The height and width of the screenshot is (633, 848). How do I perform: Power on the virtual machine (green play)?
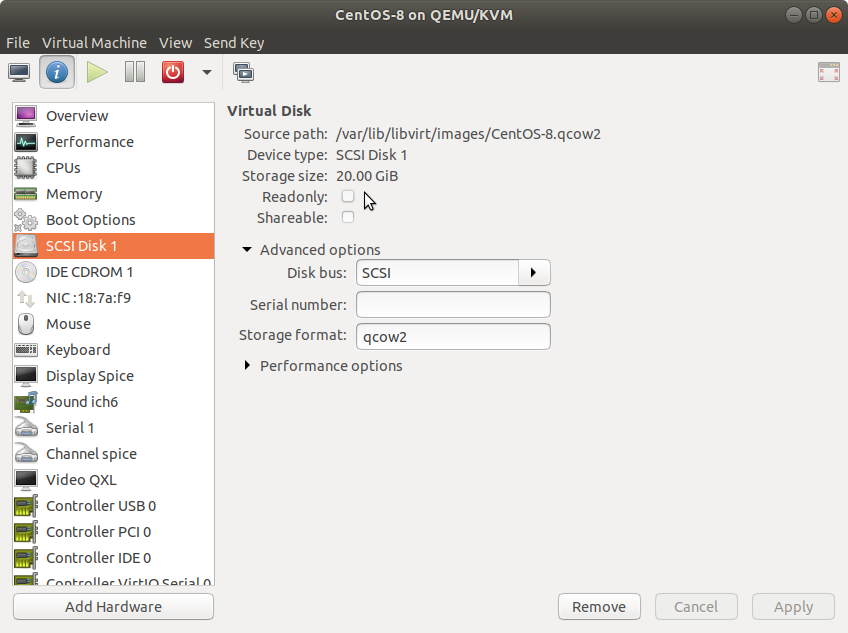pos(97,72)
